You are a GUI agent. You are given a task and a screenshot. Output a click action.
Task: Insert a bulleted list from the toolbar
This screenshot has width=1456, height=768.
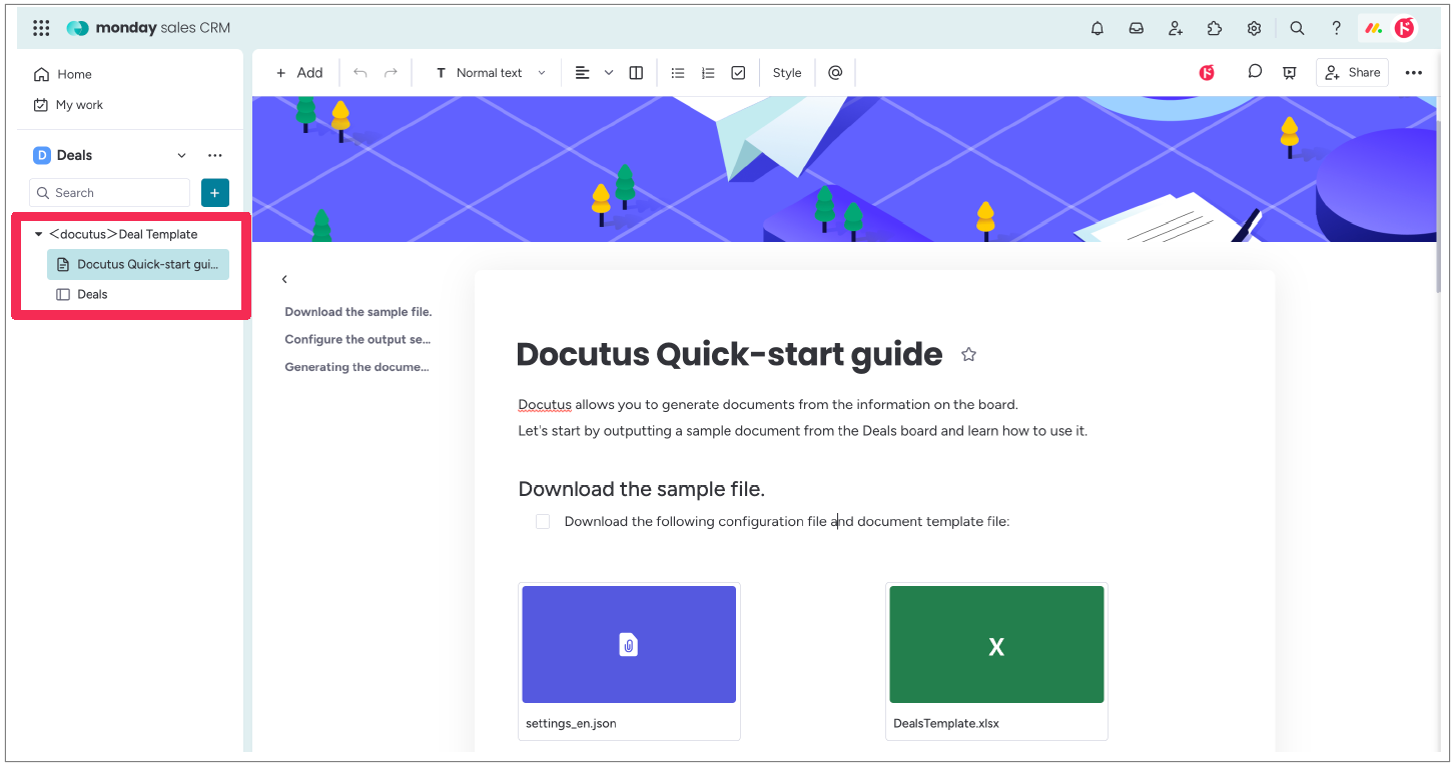tap(678, 73)
